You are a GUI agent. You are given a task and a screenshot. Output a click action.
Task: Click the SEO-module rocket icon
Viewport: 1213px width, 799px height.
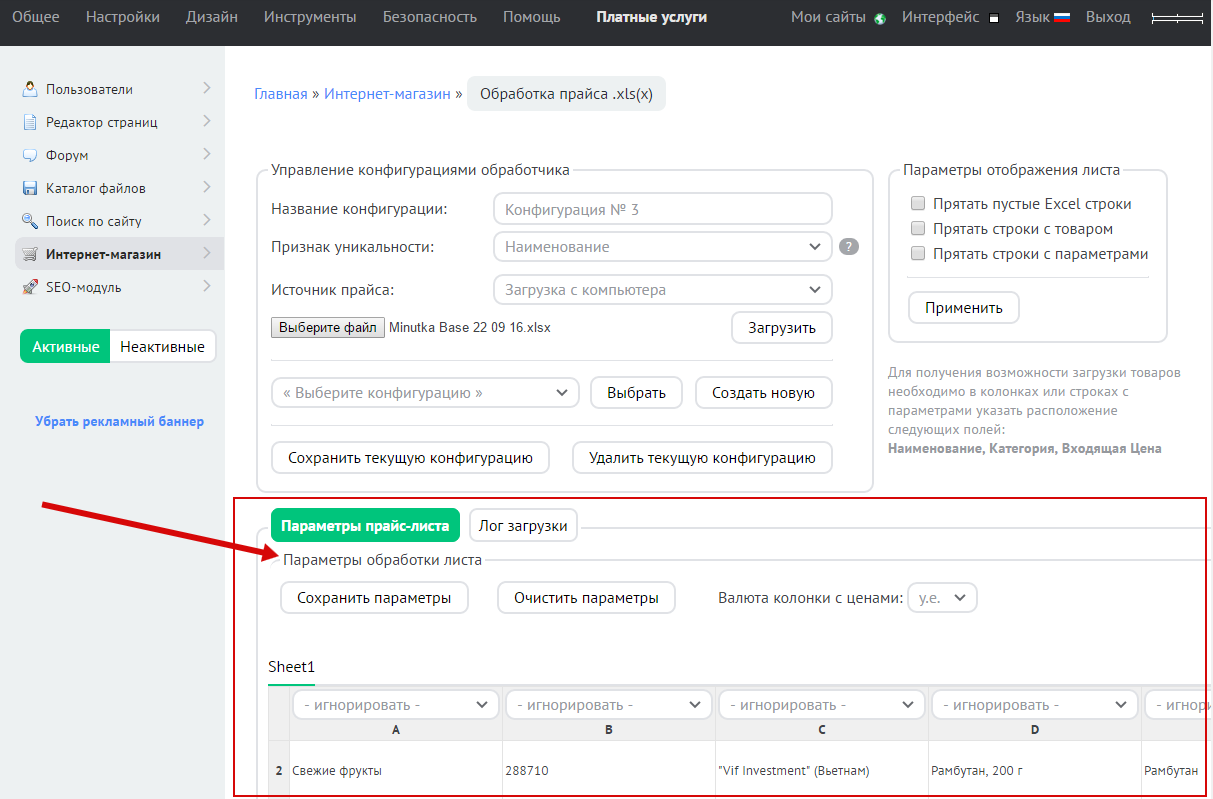point(30,287)
